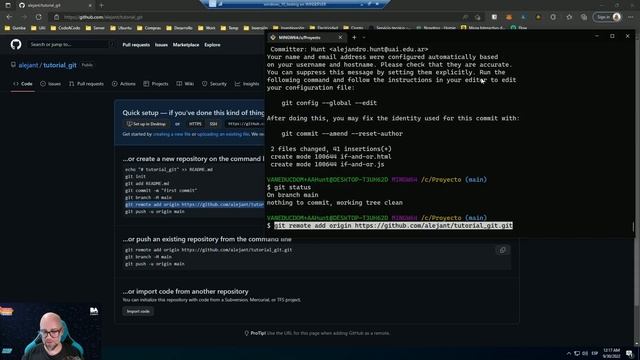Image resolution: width=640 pixels, height=360 pixels.
Task: Open Explore in GitHub header
Action: [x=212, y=44]
